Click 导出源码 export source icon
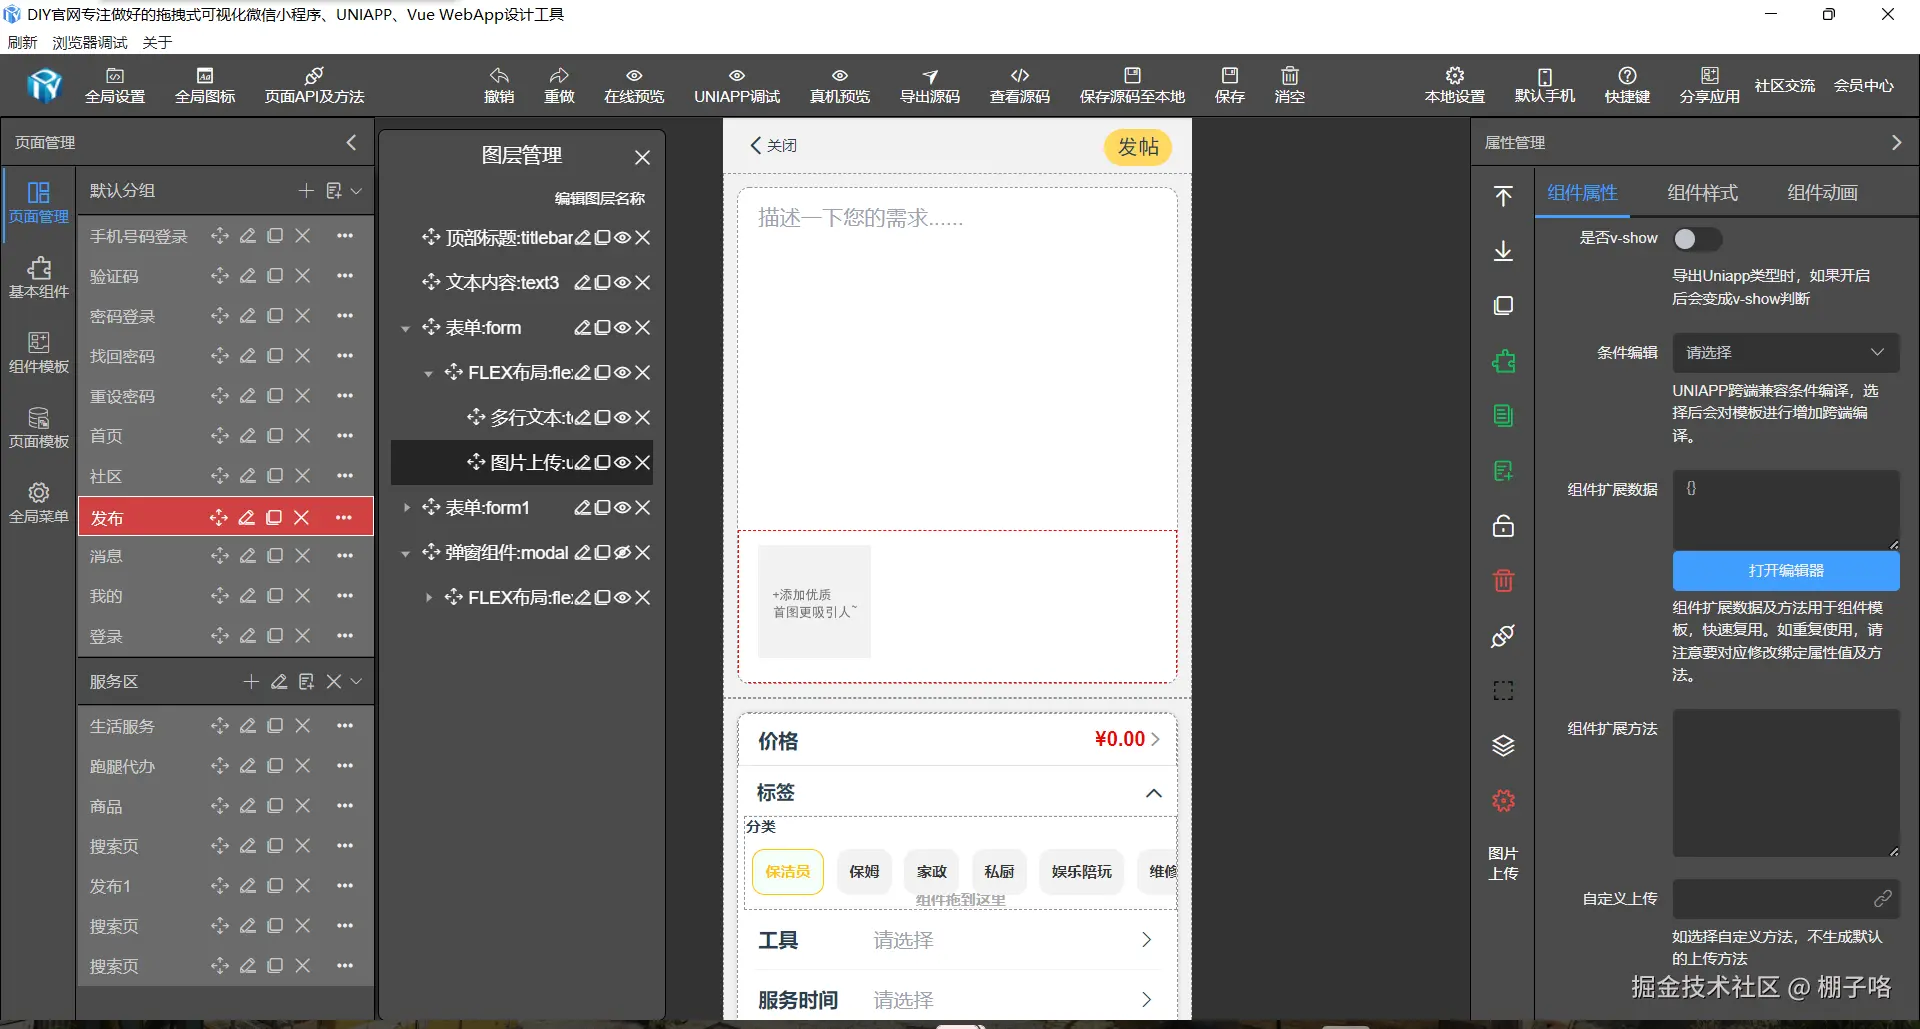Screen dimensions: 1920x1029 (x=930, y=86)
